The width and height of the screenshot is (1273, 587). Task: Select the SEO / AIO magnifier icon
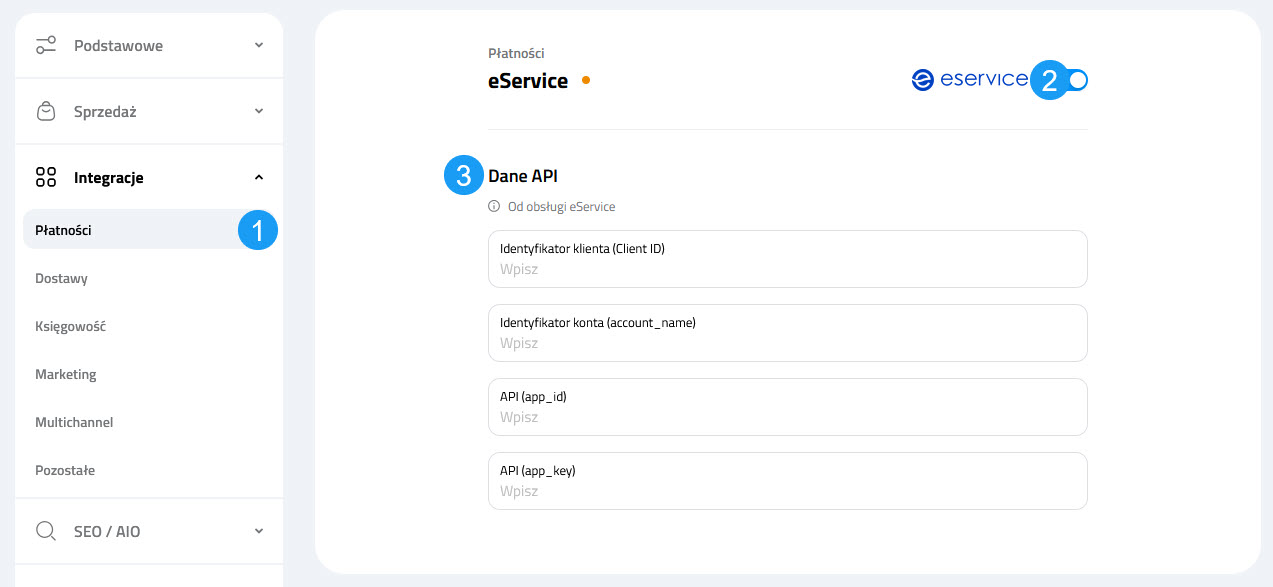tap(46, 531)
